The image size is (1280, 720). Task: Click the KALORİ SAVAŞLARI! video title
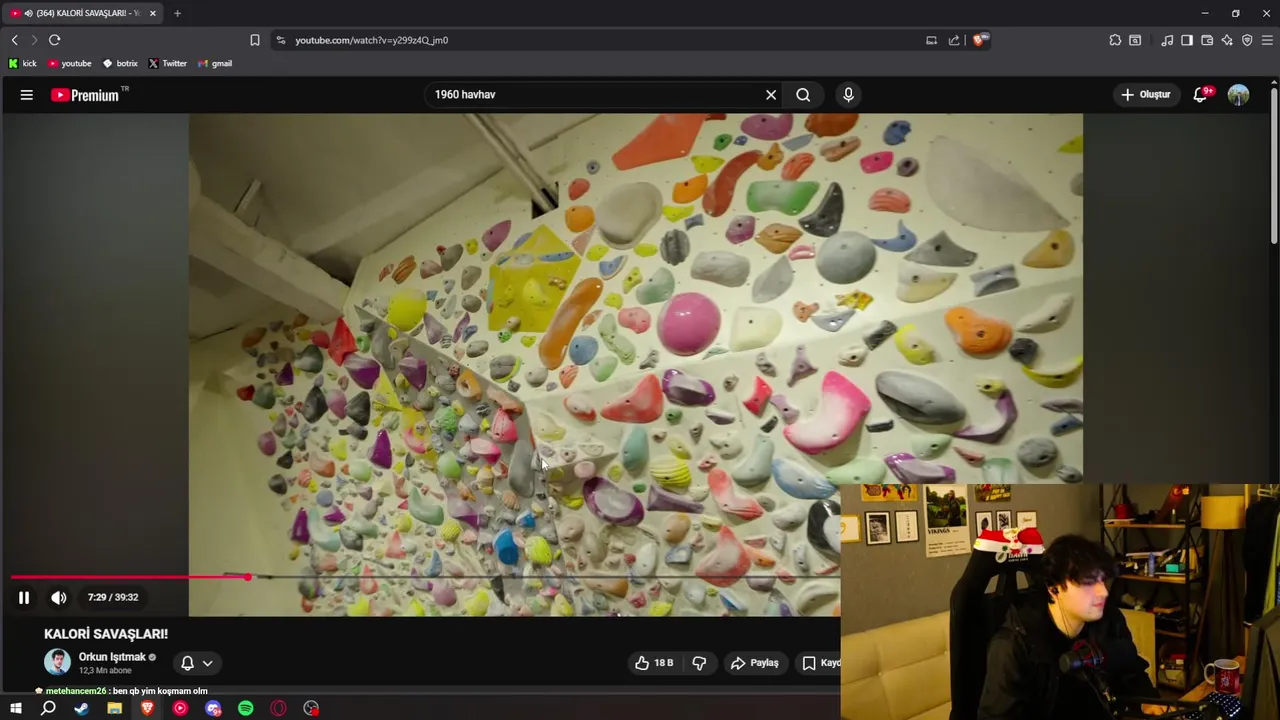tap(106, 634)
